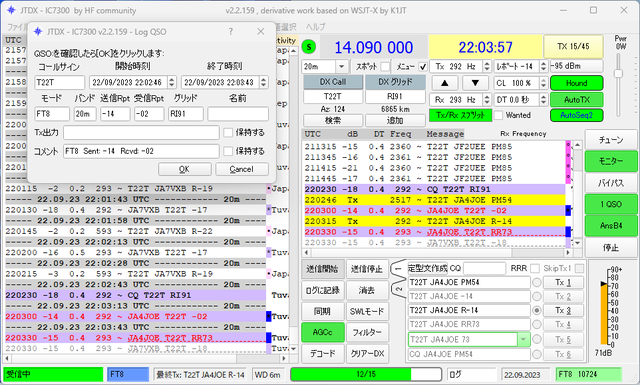640x385 pixels.
Task: Toggle the AutoSeq2 button
Action: coord(576,115)
